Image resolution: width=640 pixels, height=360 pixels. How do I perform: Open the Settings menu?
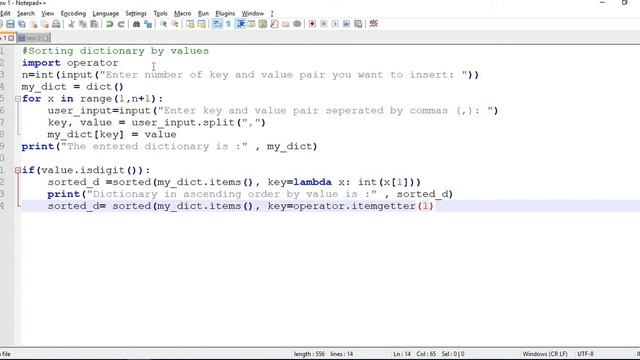(136, 13)
